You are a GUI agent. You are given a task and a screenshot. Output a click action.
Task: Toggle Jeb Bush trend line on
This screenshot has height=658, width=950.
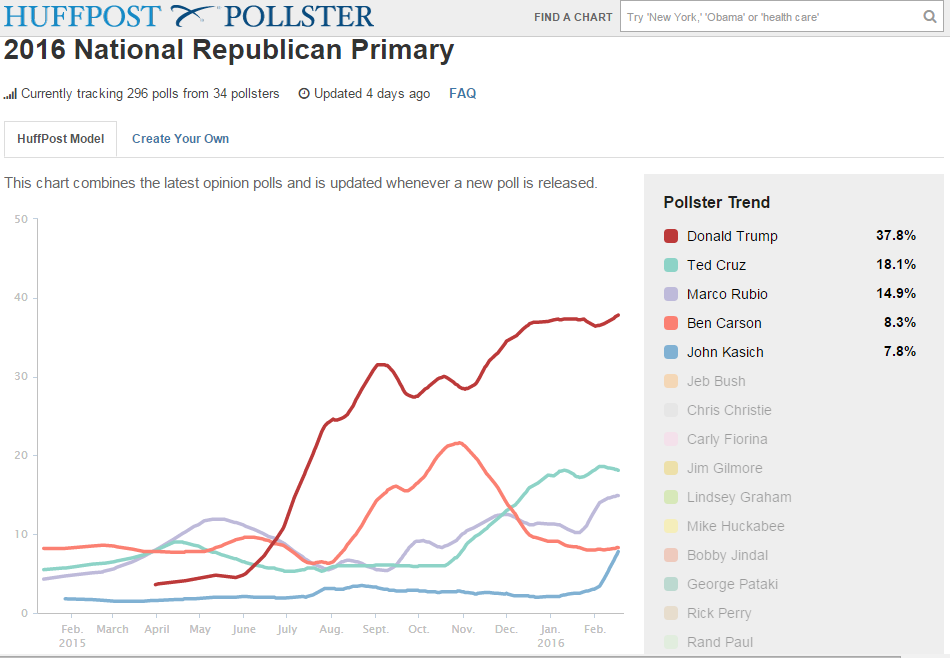715,381
